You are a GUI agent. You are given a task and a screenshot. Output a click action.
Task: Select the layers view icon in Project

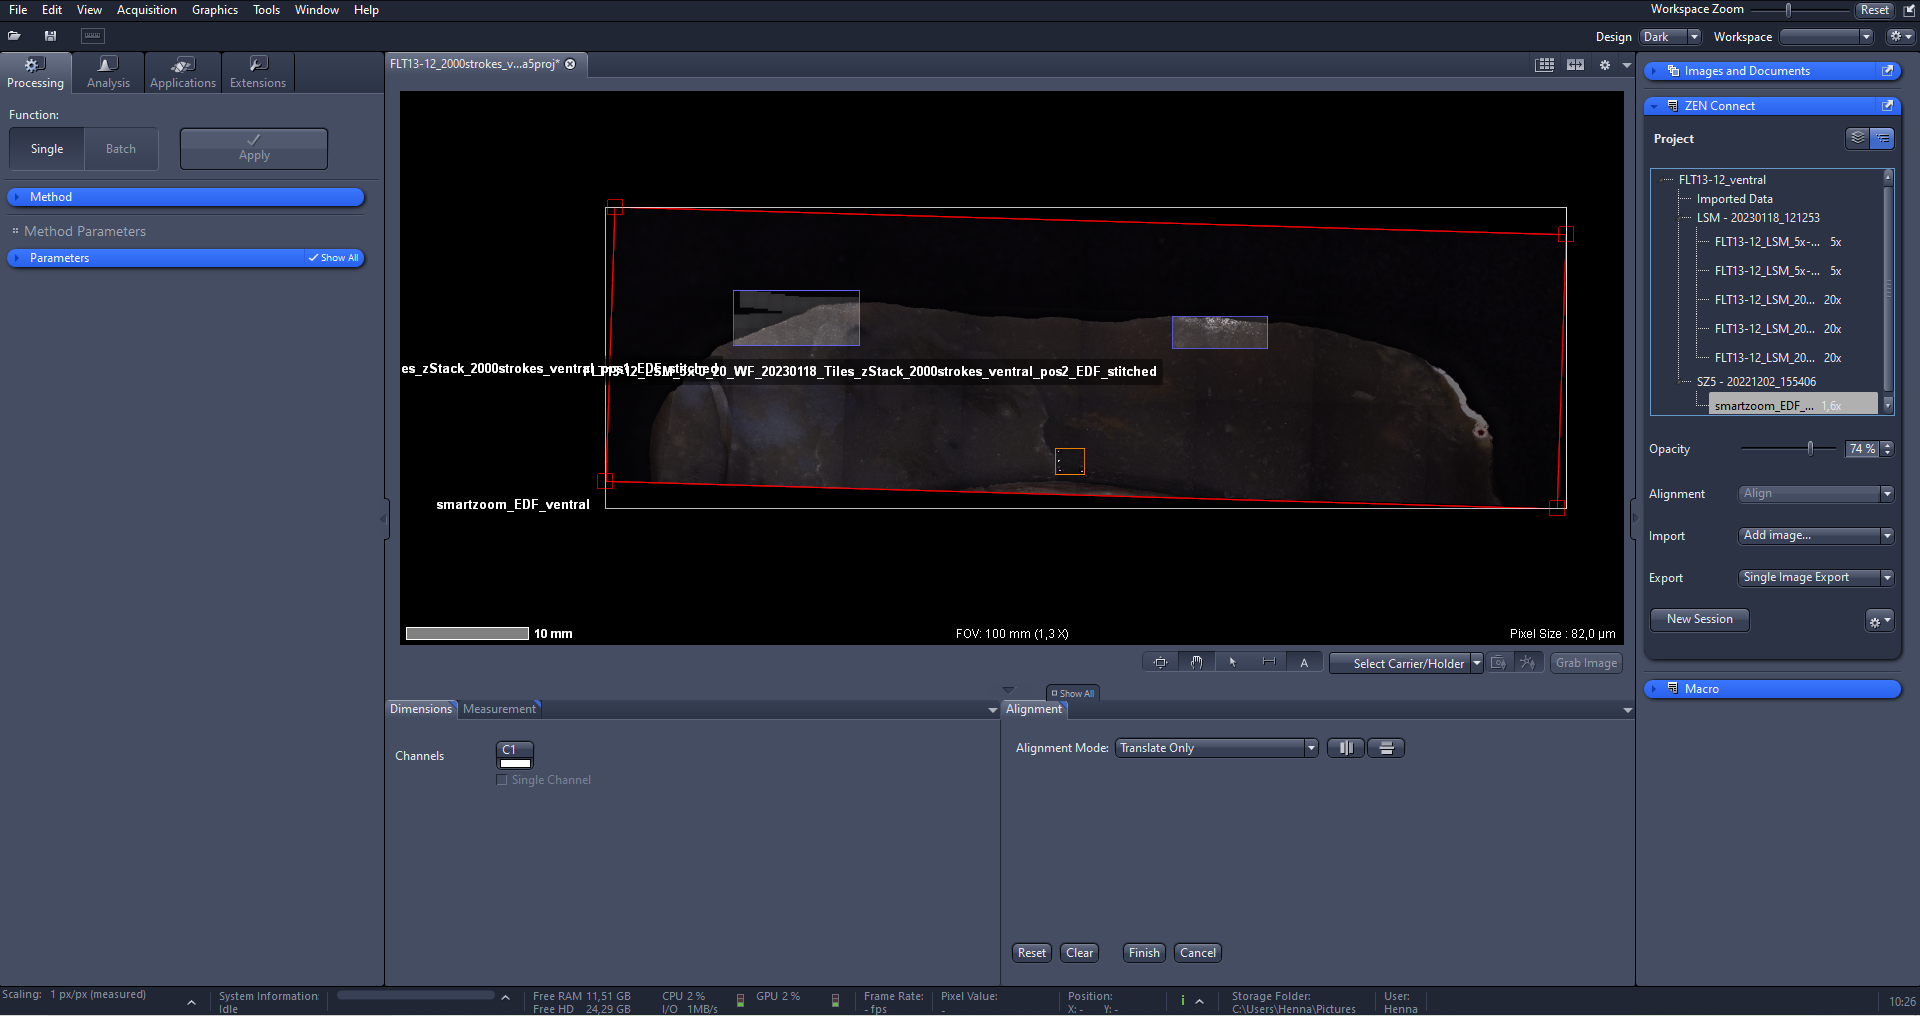(x=1857, y=138)
